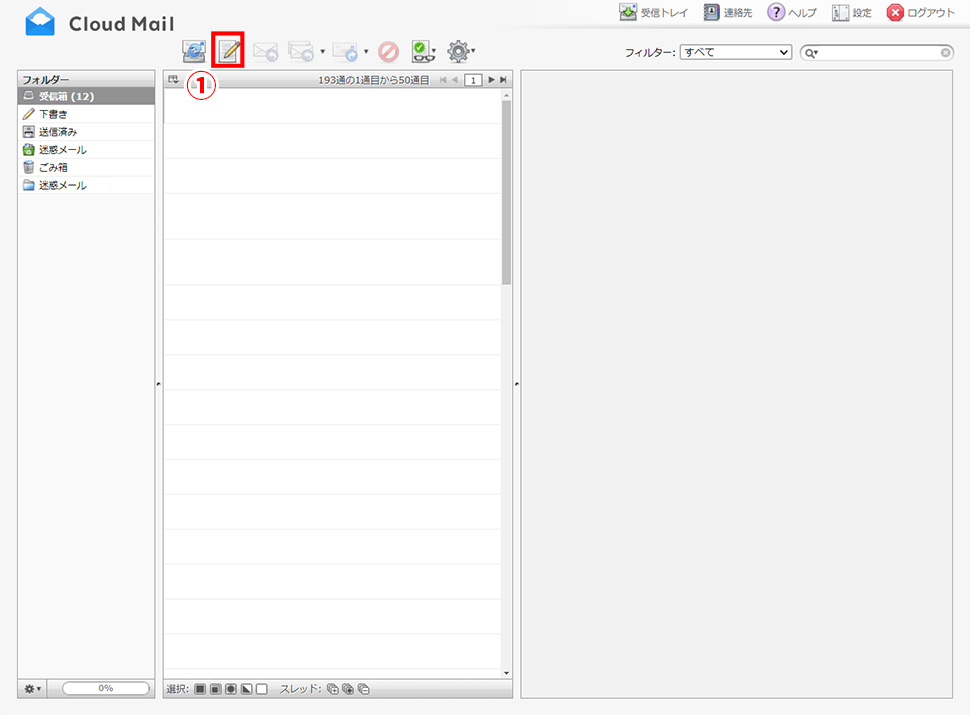Viewport: 970px width, 715px height.
Task: Click the check mail refresh icon
Action: click(194, 51)
